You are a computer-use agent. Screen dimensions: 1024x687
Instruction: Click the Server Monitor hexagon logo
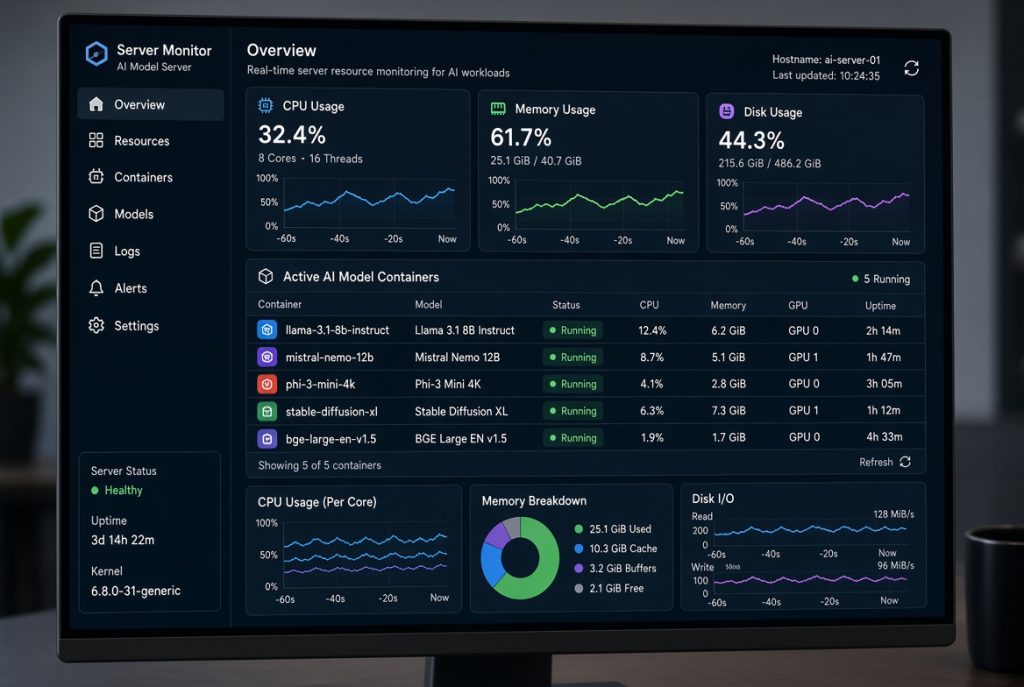pos(97,54)
